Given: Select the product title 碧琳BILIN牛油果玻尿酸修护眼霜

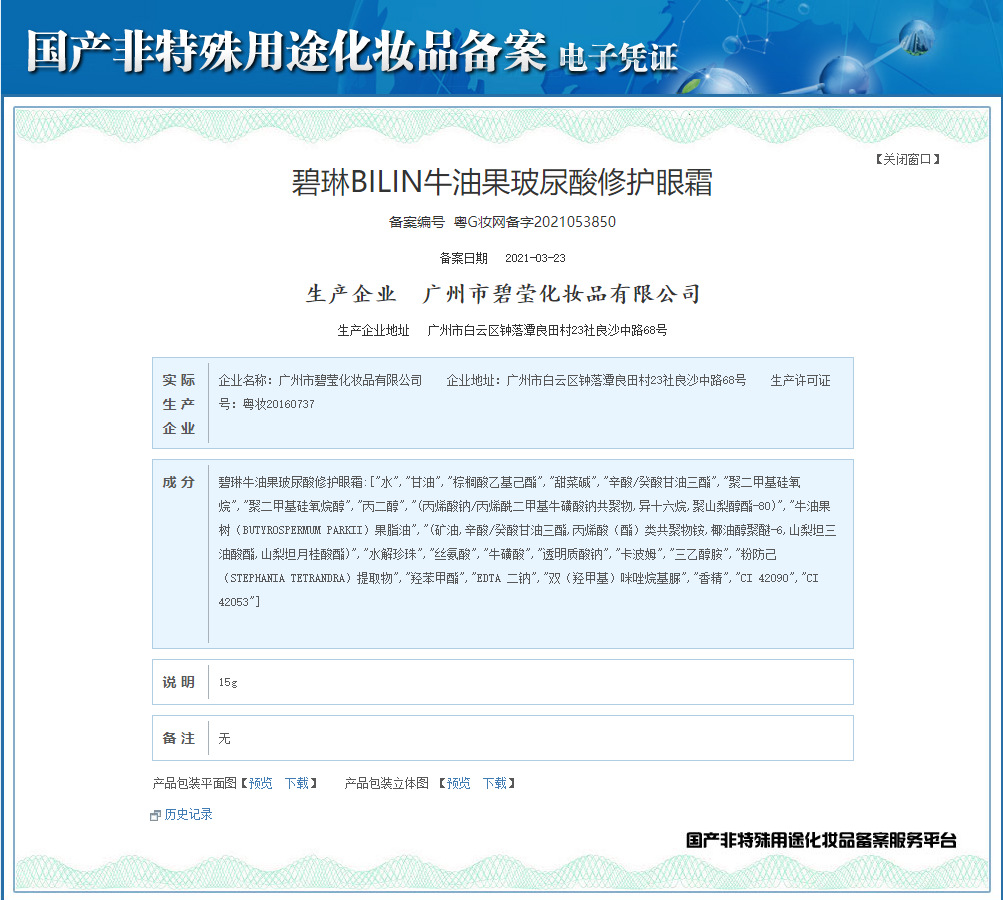Looking at the screenshot, I should 502,183.
